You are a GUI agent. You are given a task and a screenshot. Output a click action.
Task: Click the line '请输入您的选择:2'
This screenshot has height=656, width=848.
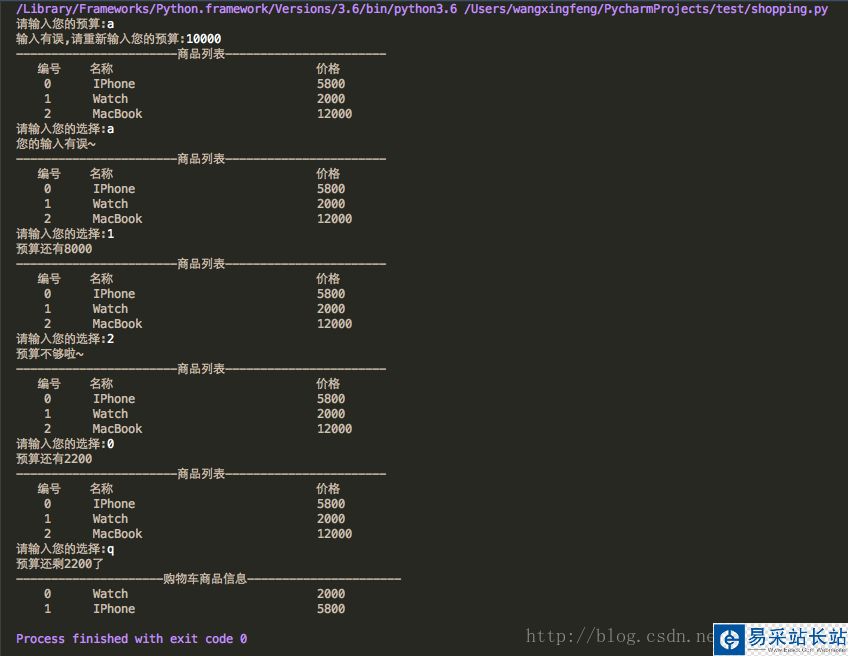(x=65, y=339)
